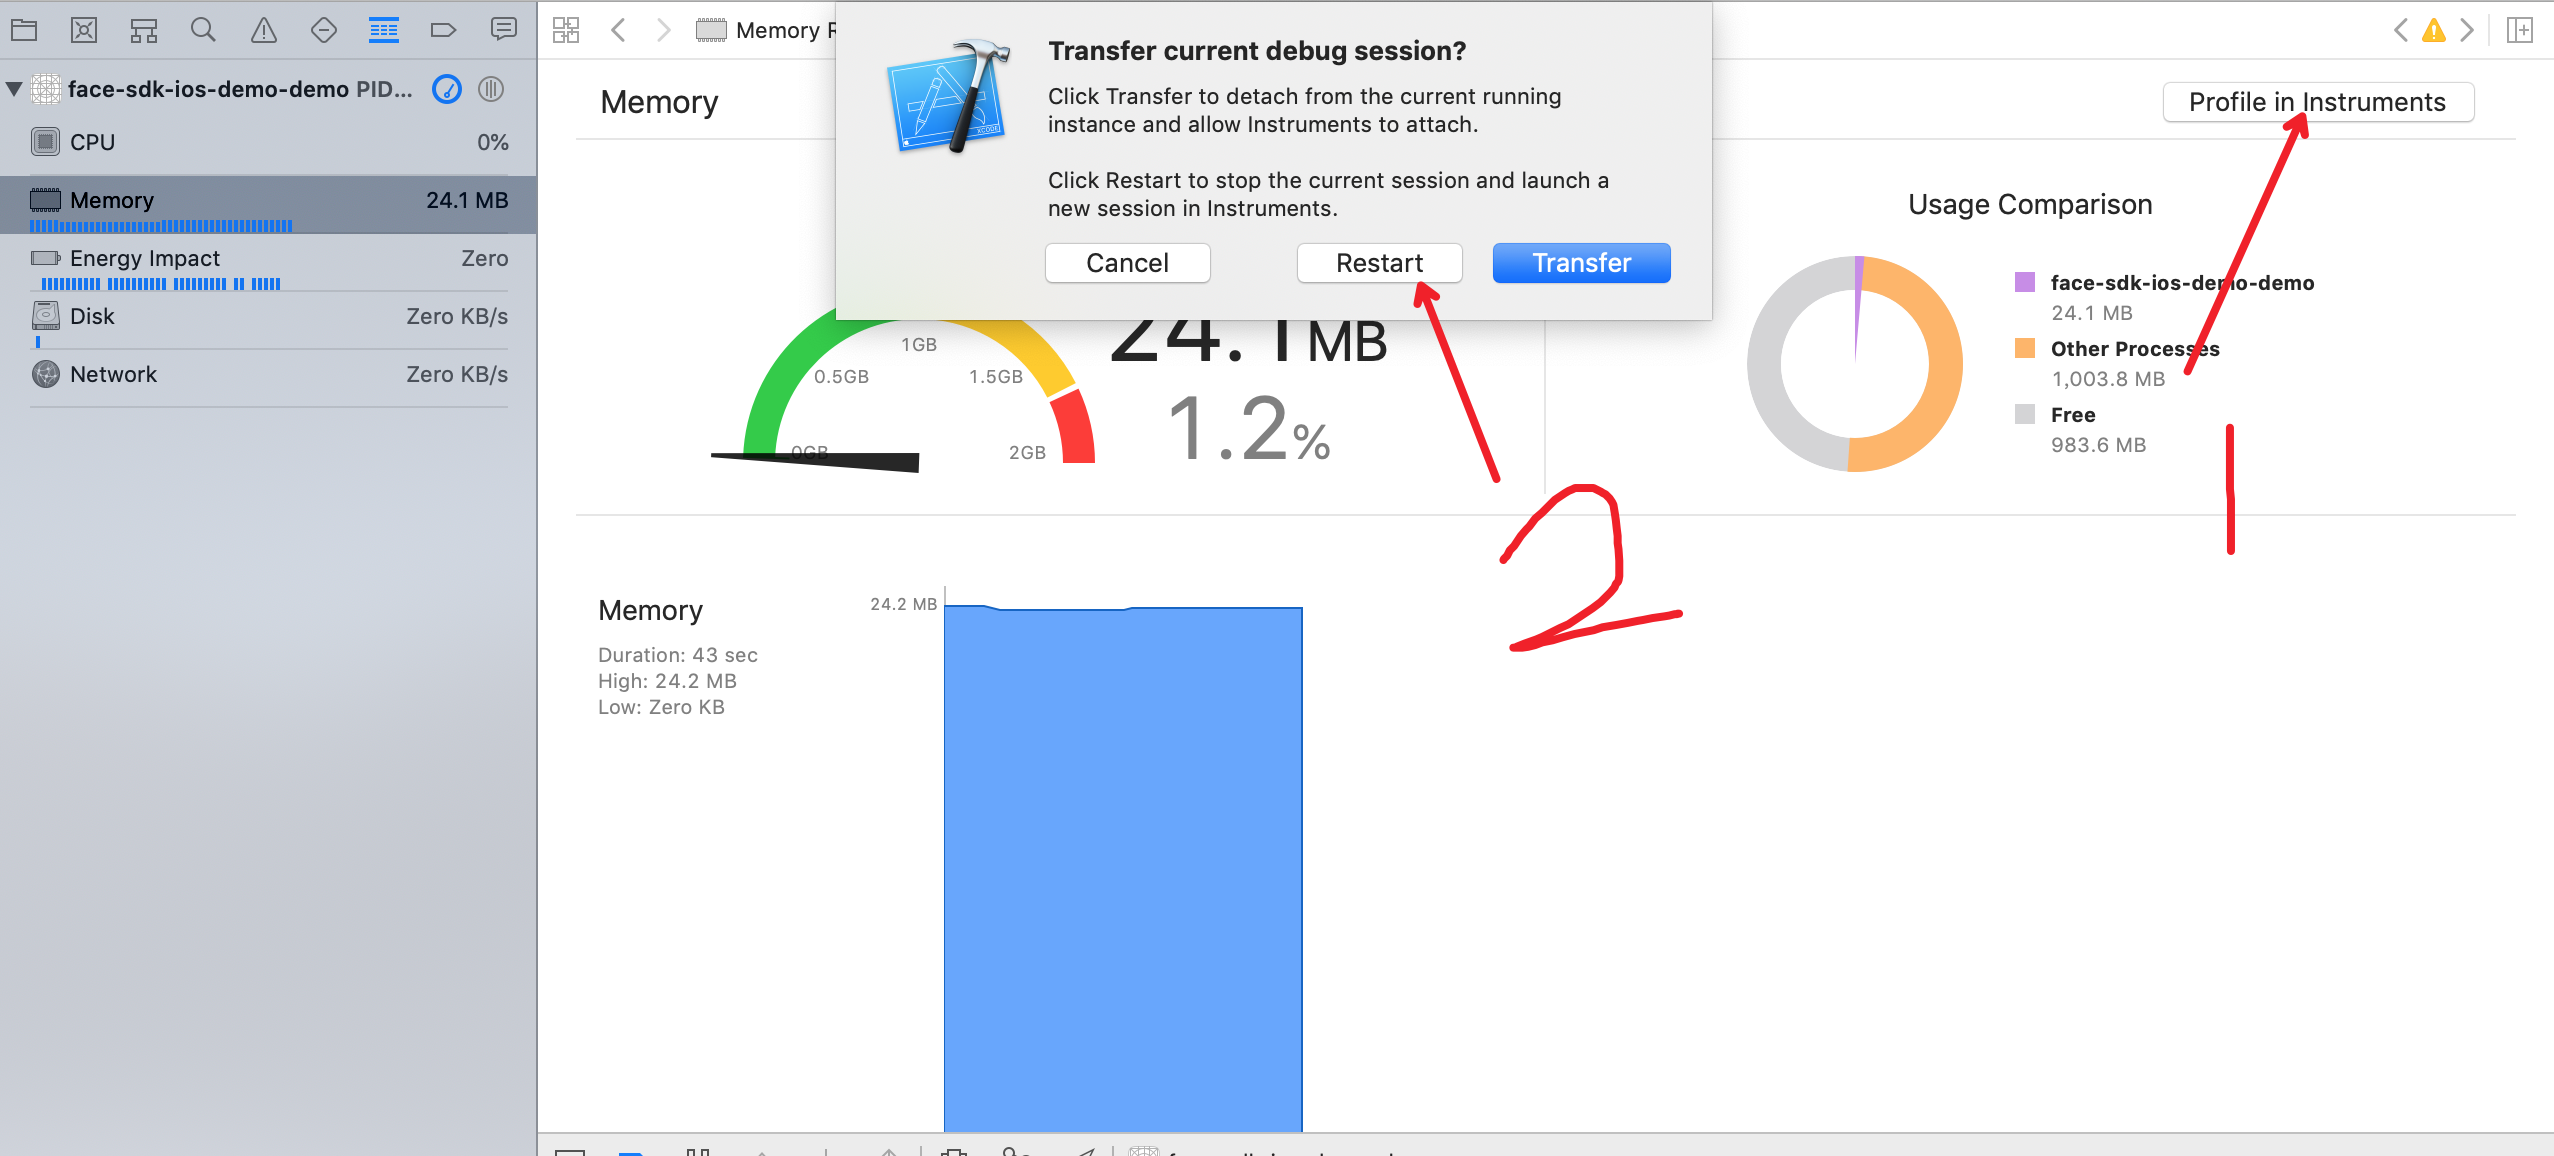Select the Debug navigator icon
Image resolution: width=2554 pixels, height=1156 pixels.
383,30
